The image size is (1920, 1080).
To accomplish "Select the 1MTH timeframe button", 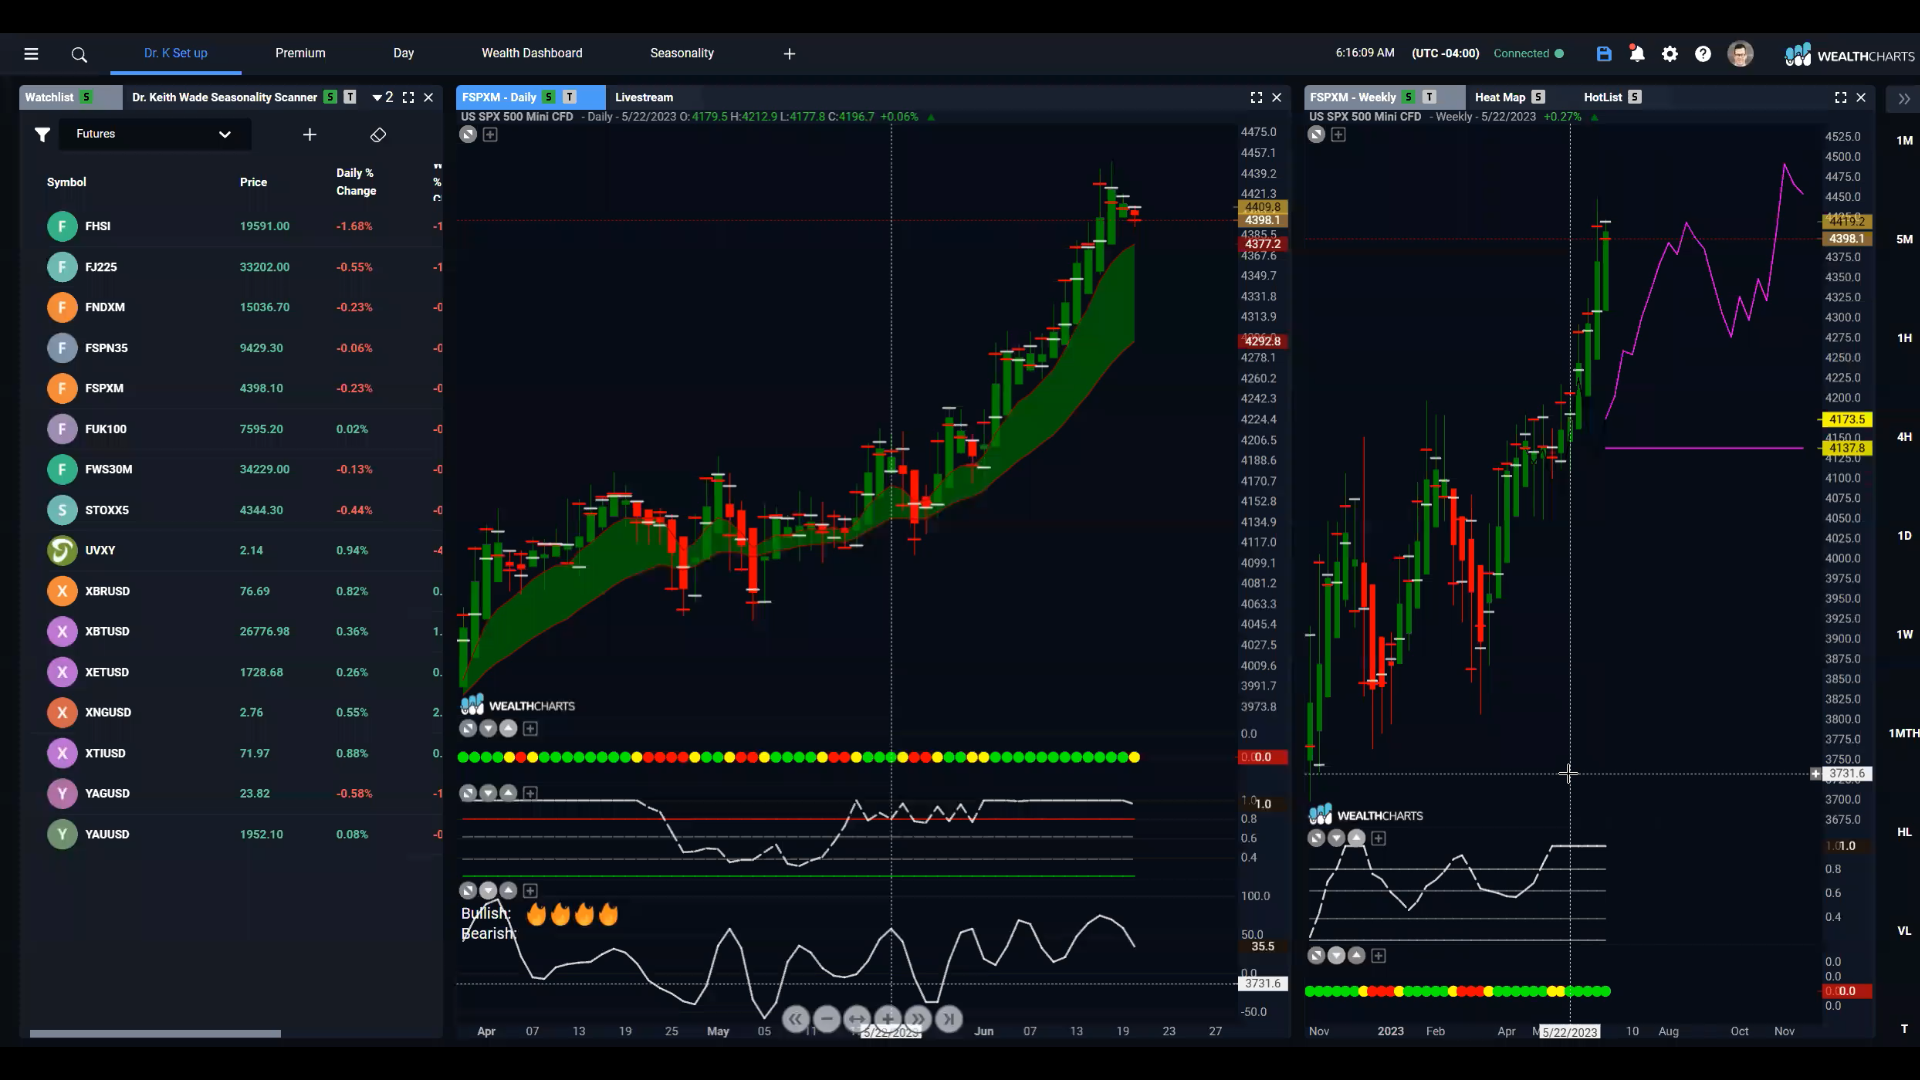I will click(1903, 734).
